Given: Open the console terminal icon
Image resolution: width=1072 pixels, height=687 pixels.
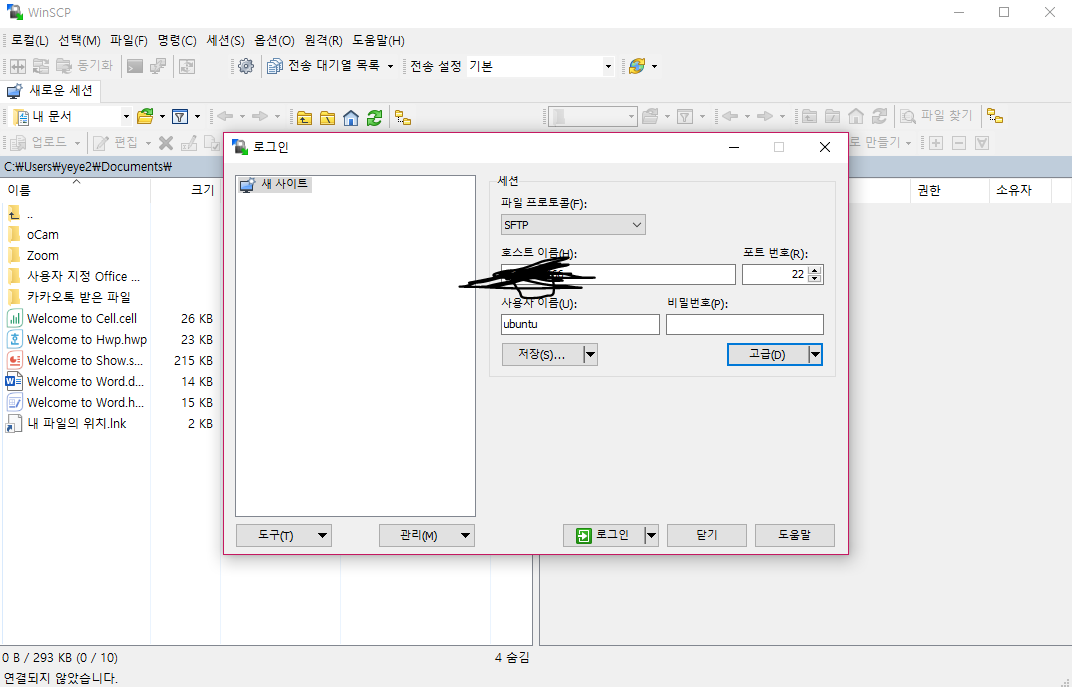Looking at the screenshot, I should point(135,66).
